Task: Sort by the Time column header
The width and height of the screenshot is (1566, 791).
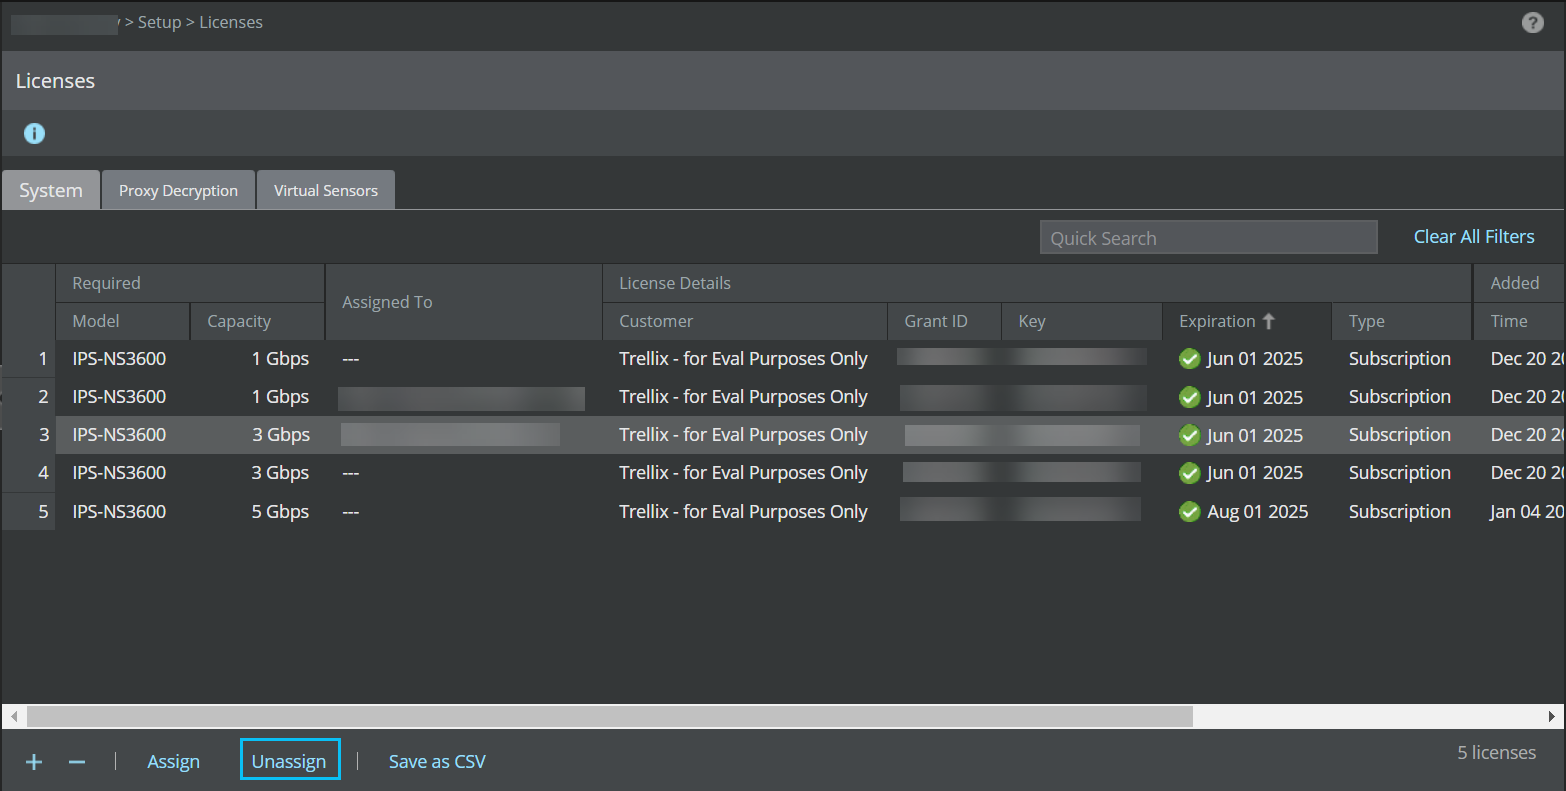Action: click(1519, 321)
